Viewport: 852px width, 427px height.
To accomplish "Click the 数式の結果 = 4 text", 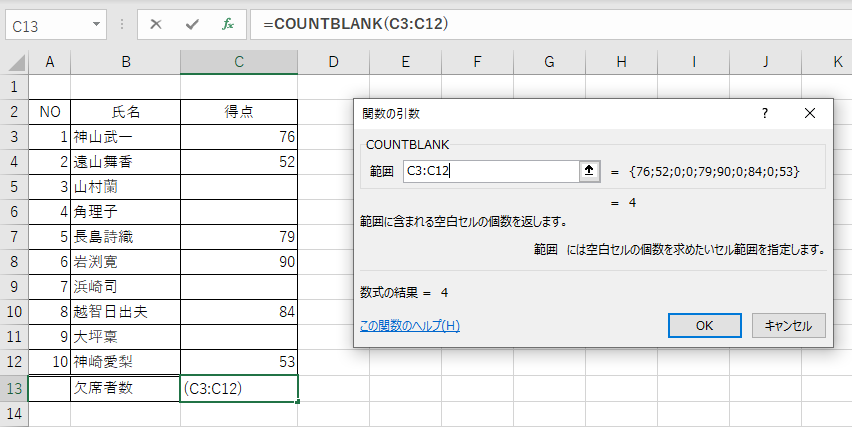I will coord(404,293).
